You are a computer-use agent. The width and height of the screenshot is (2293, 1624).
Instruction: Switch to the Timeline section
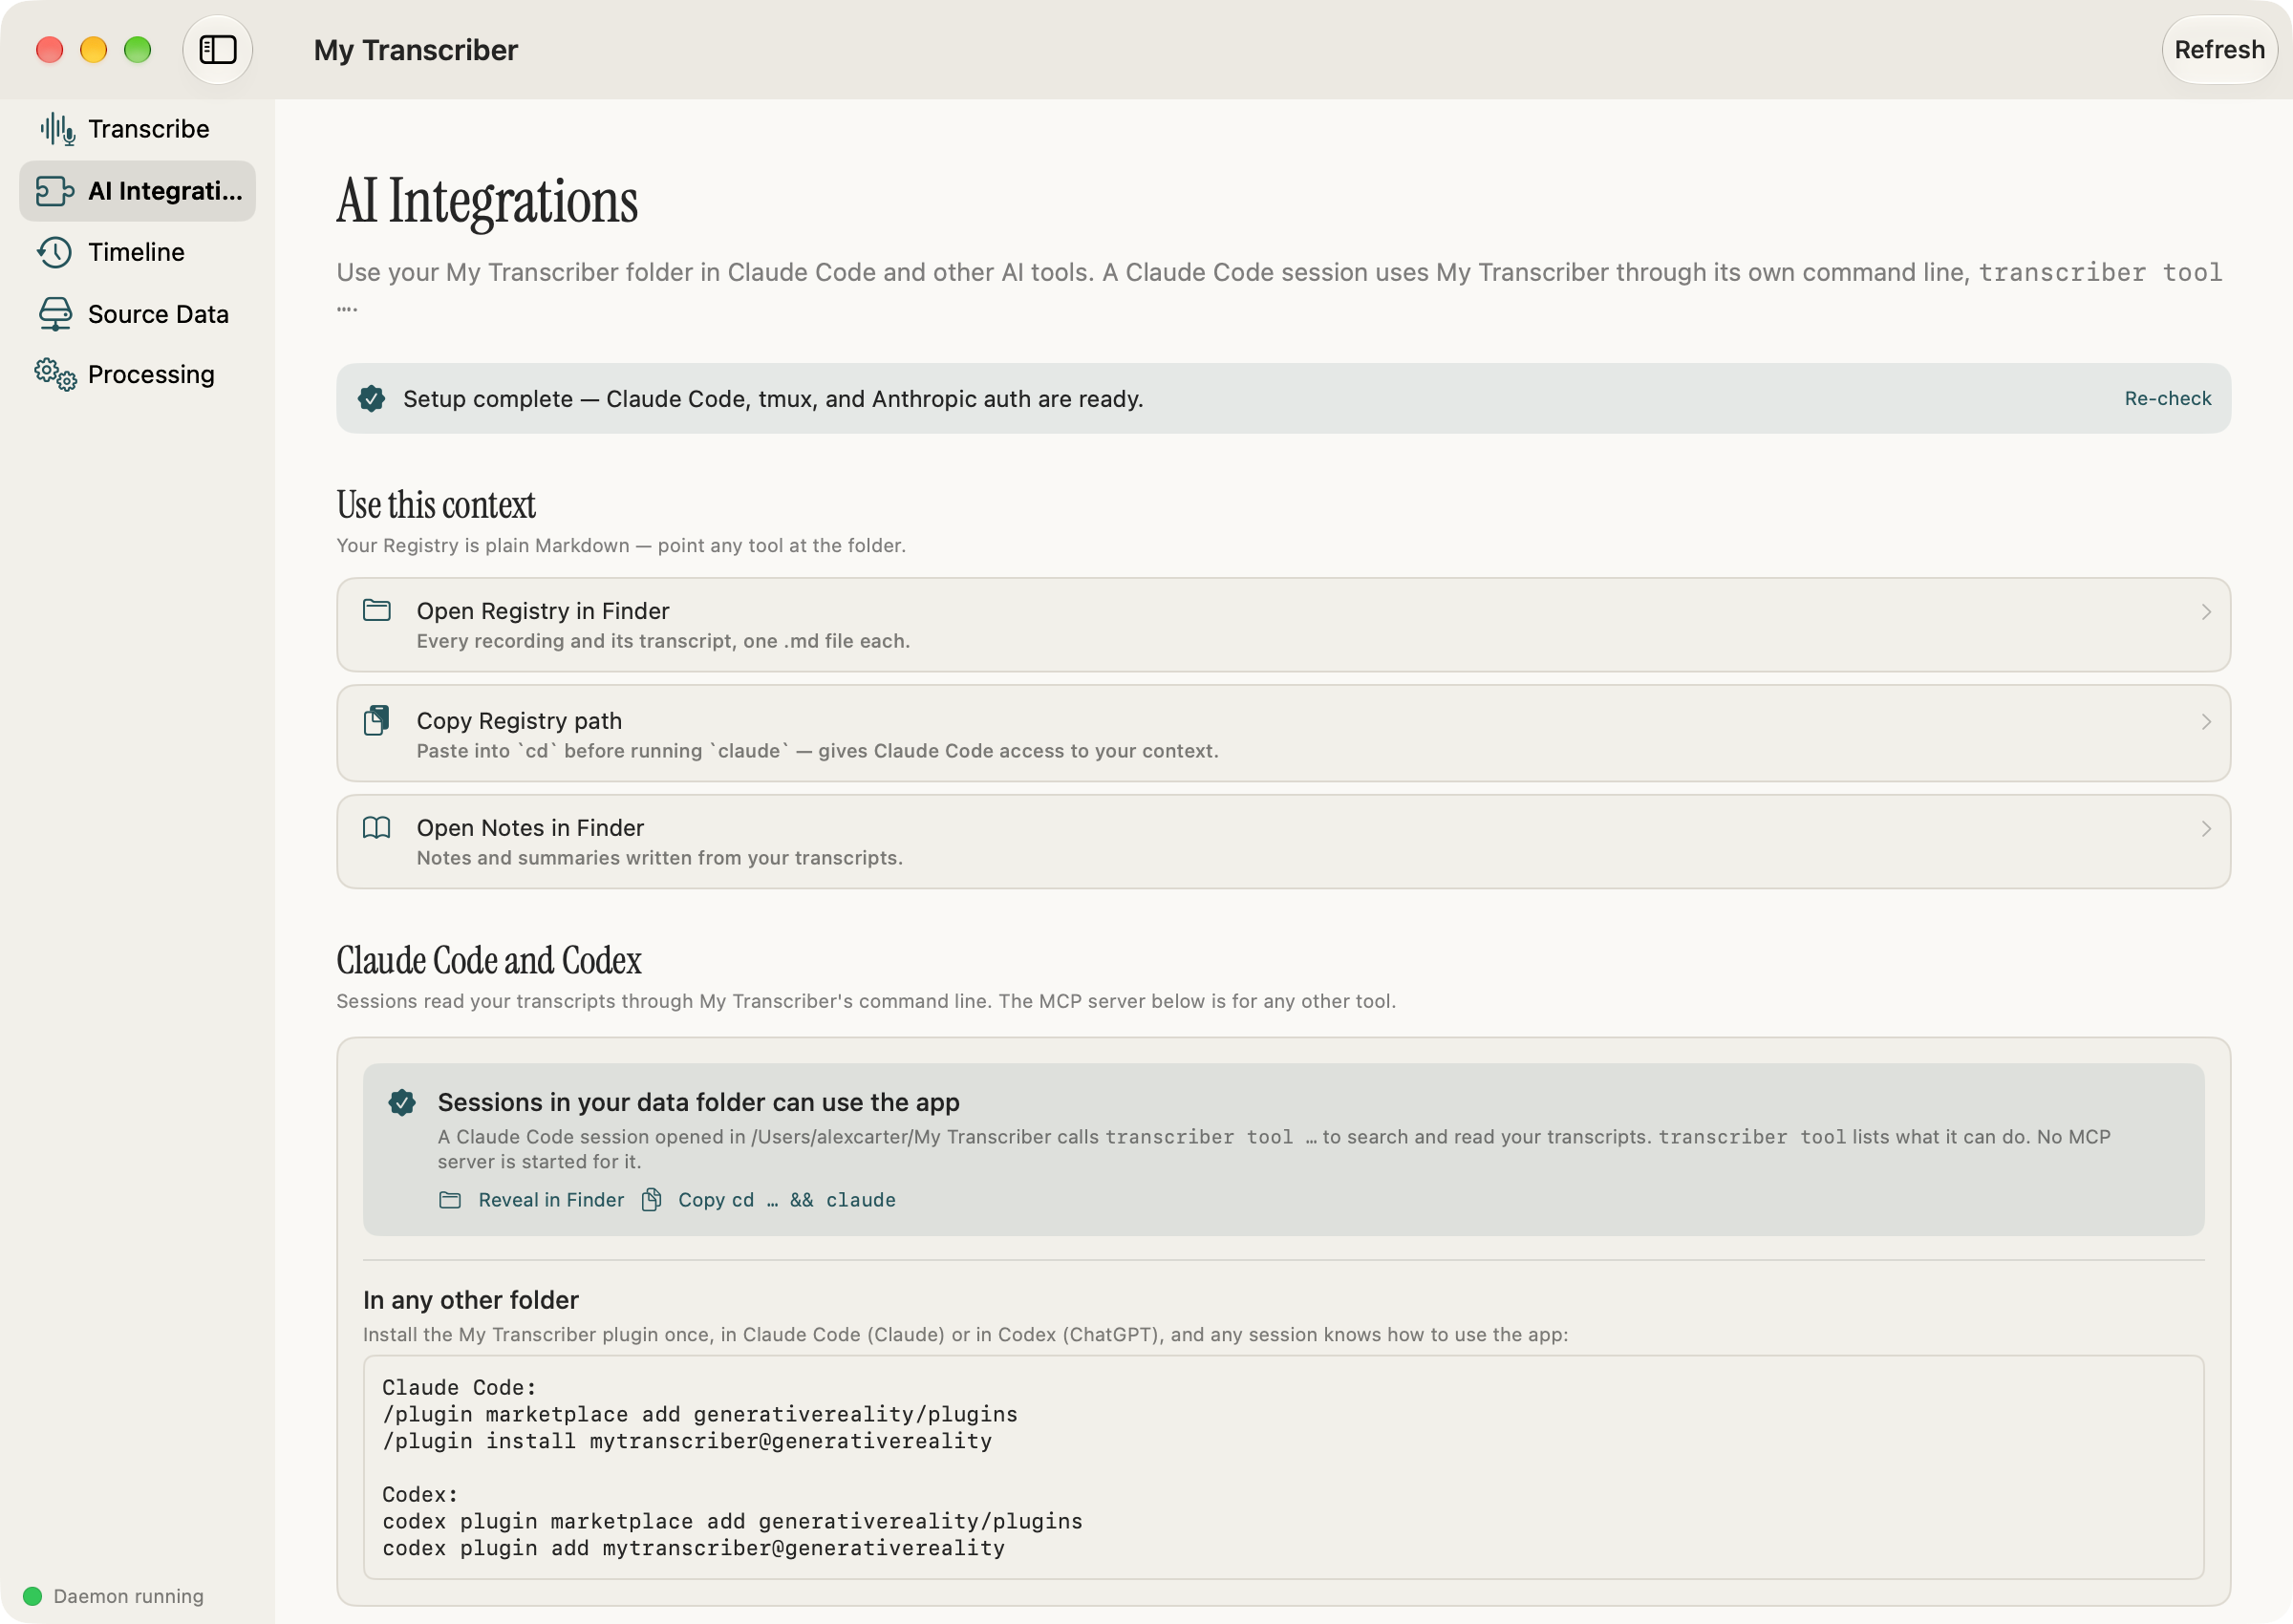137,252
